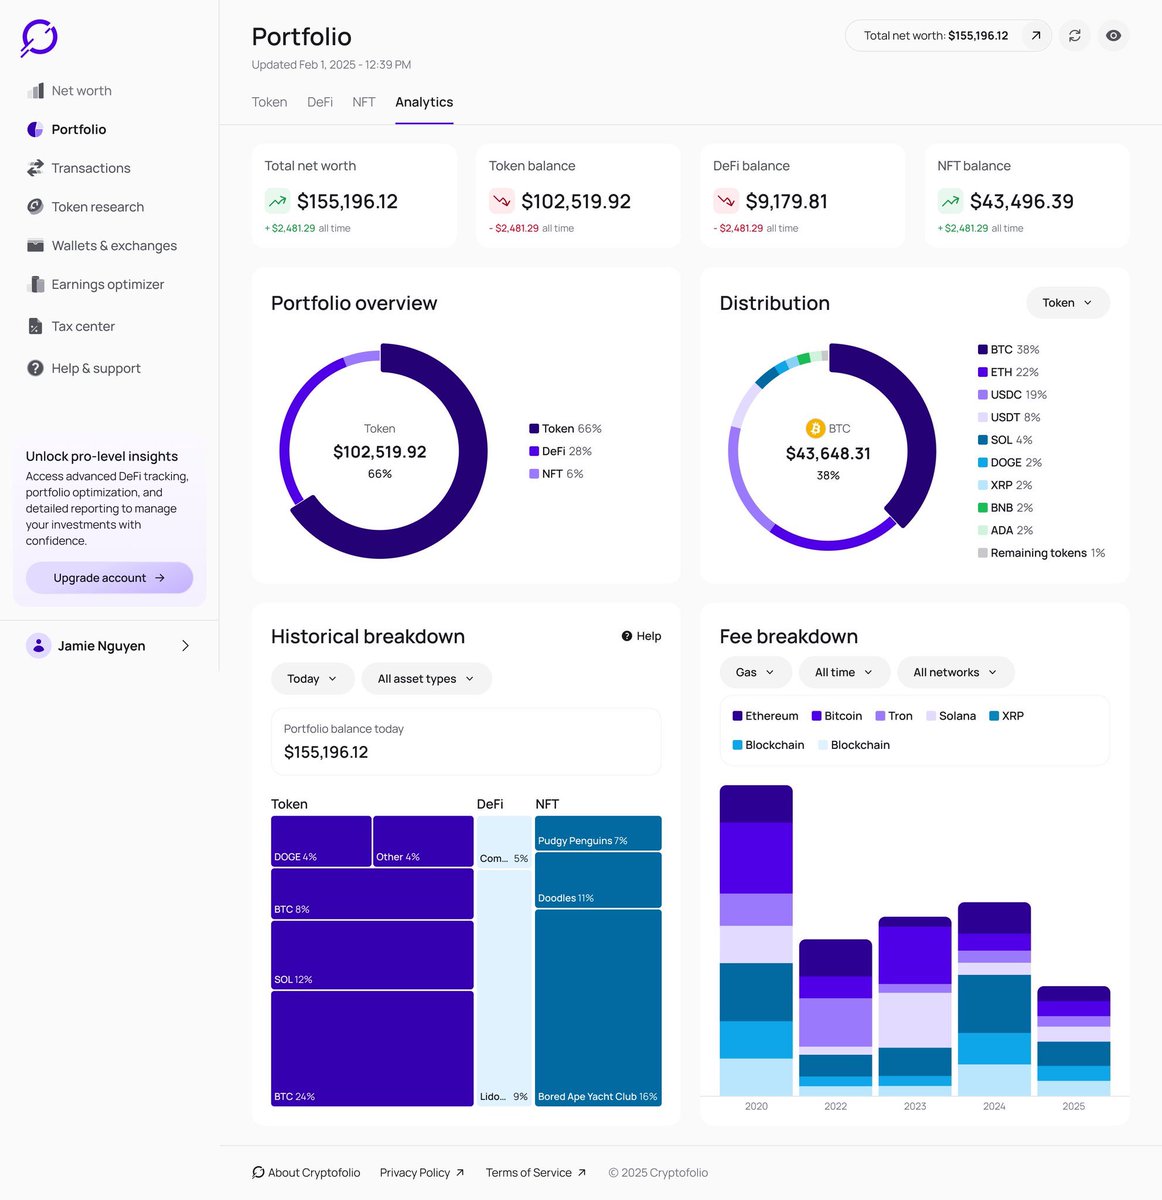Open Earnings optimizer icon
Screen dimensions: 1162x1200
(x=36, y=285)
